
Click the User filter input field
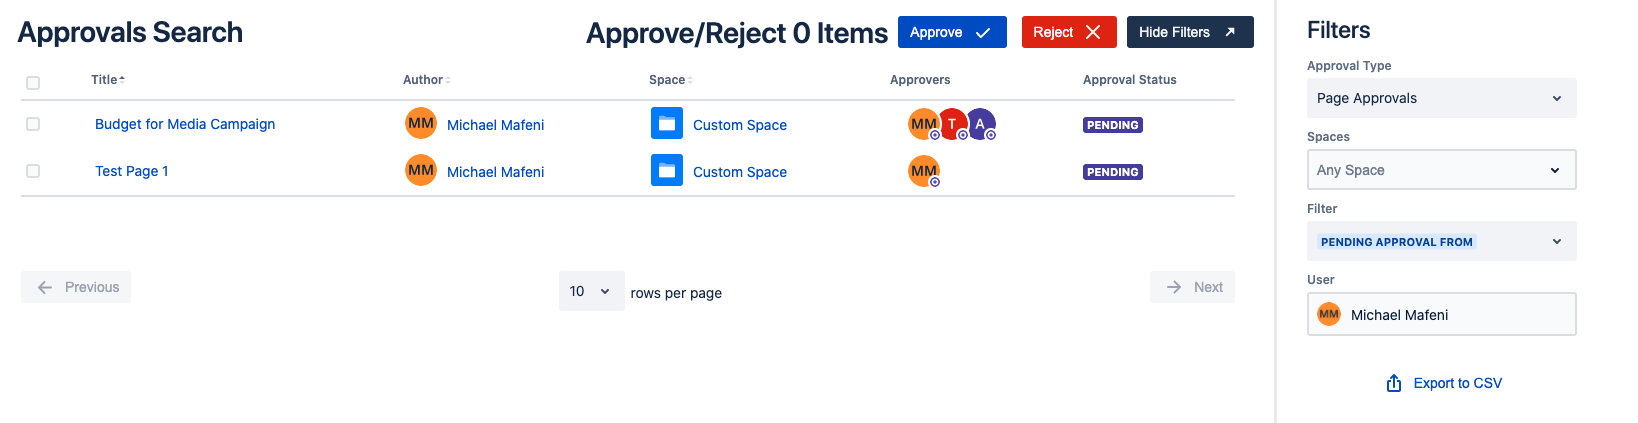point(1460,315)
